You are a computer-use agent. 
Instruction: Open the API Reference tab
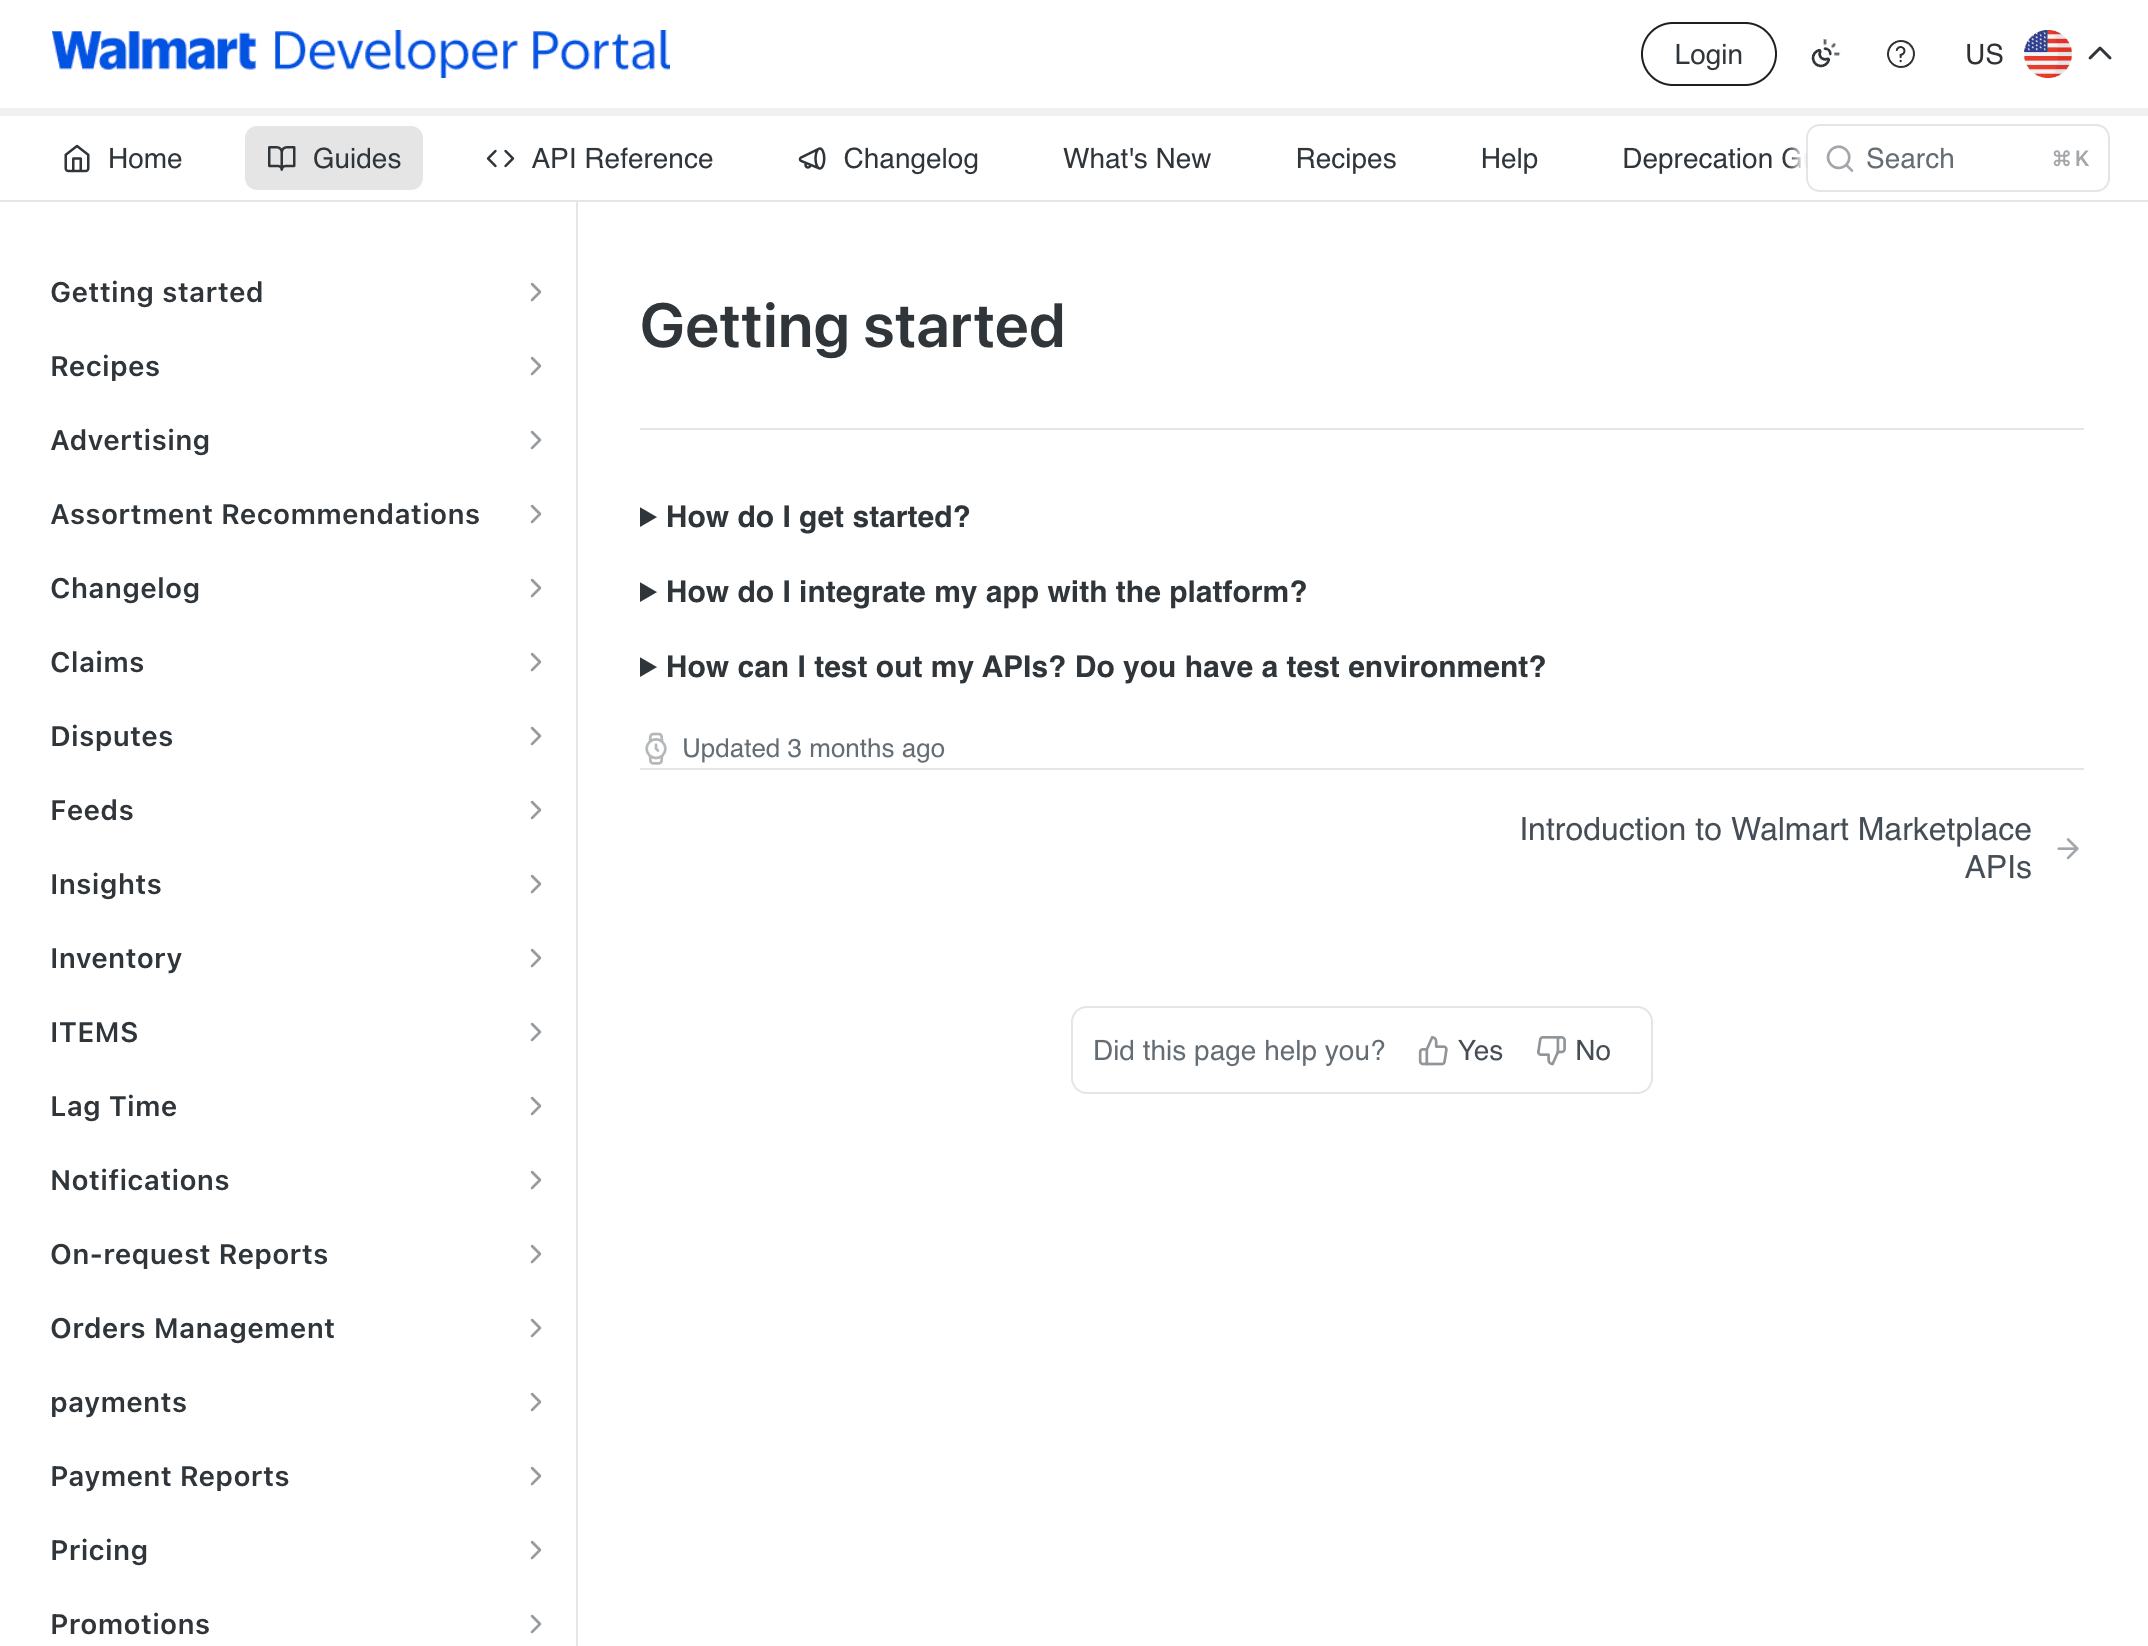point(599,158)
